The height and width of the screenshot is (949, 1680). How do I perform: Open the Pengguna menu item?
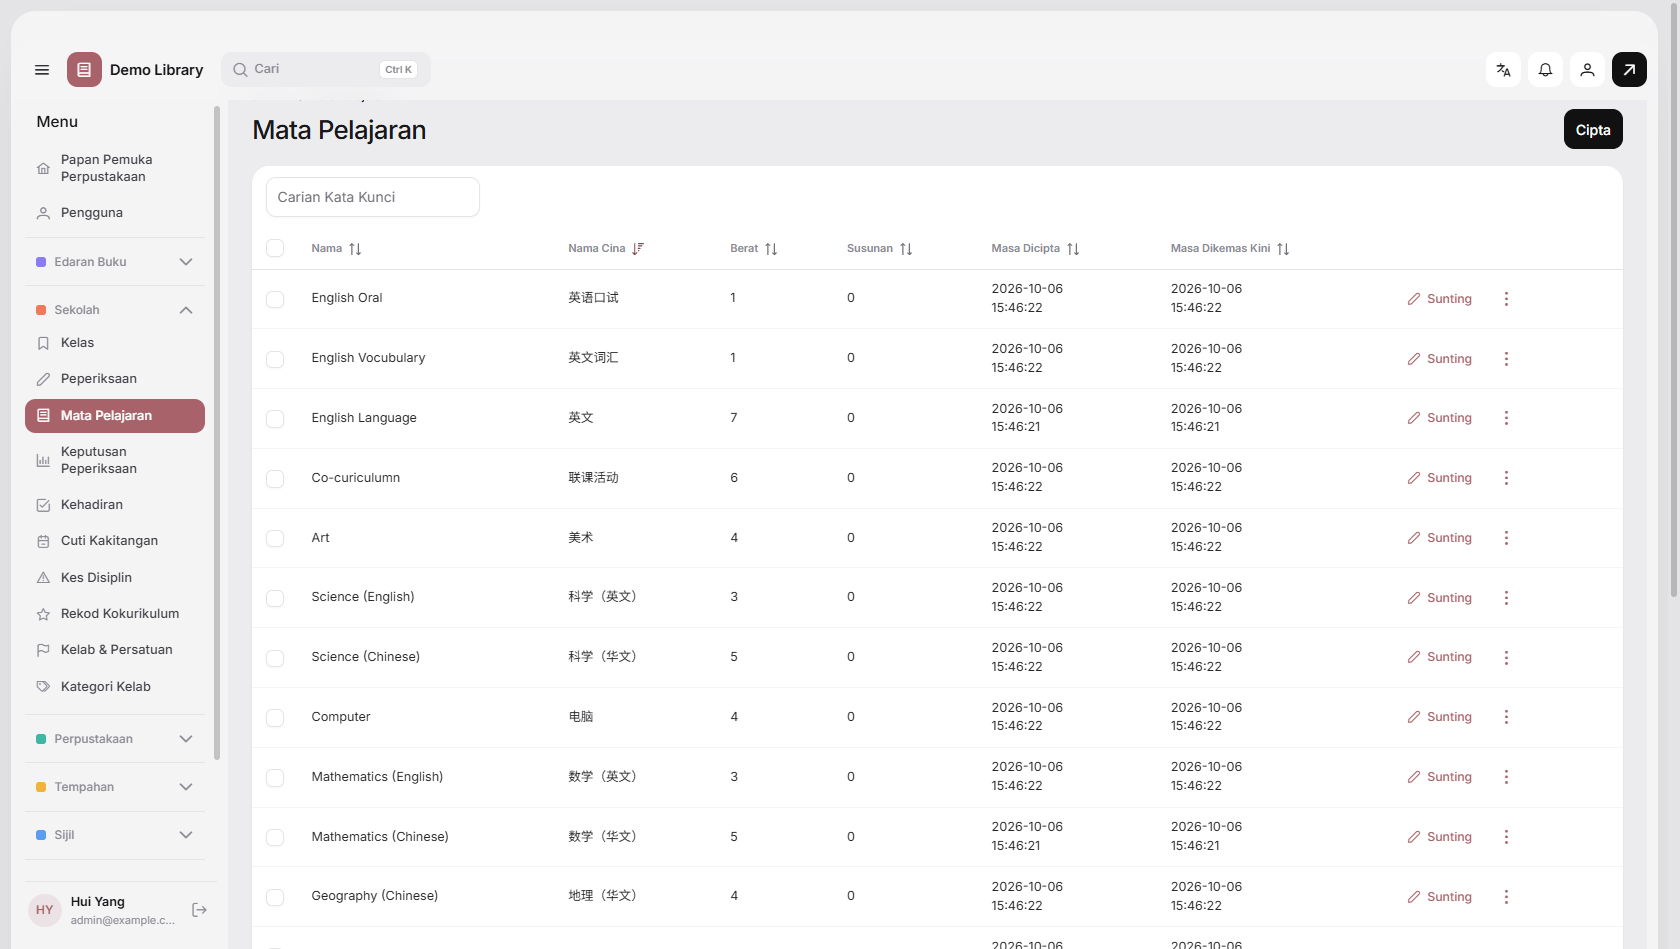tap(115, 213)
